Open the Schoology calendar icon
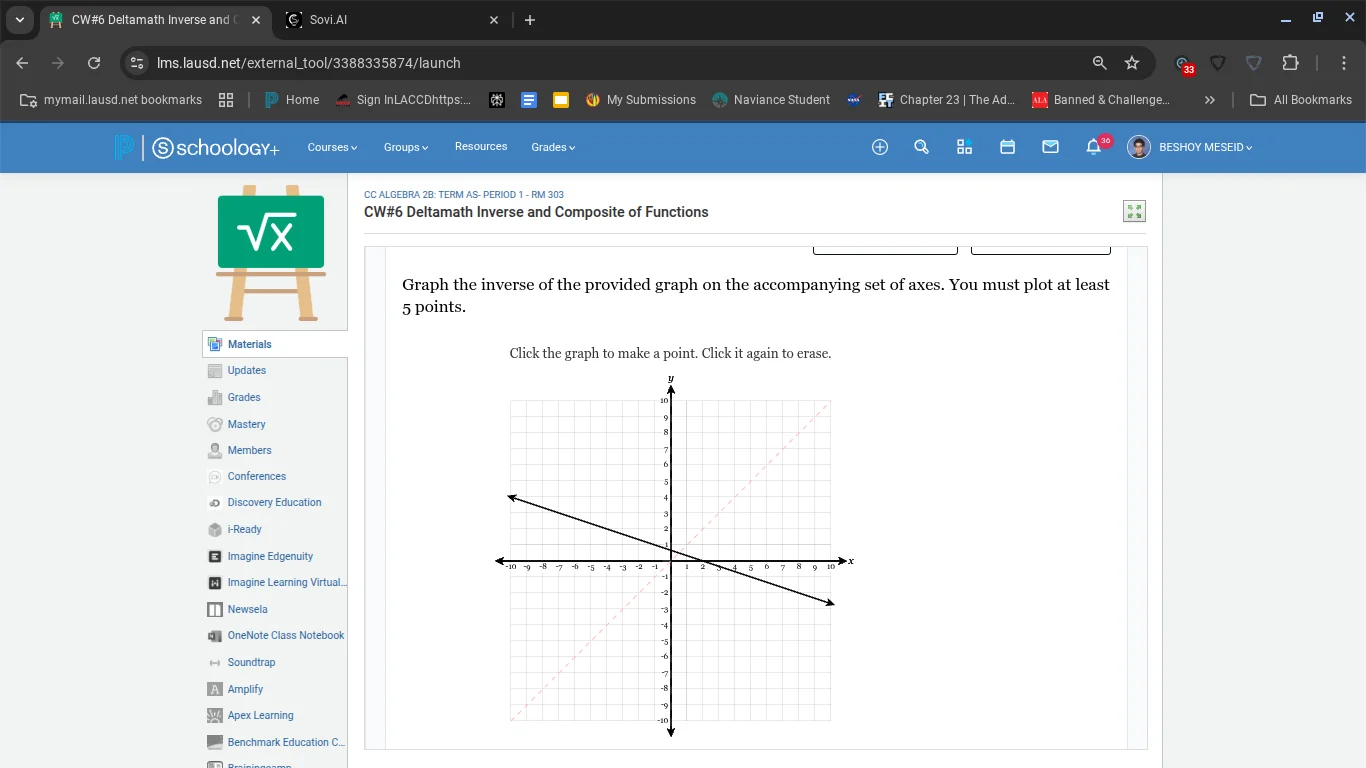1366x768 pixels. click(1007, 146)
